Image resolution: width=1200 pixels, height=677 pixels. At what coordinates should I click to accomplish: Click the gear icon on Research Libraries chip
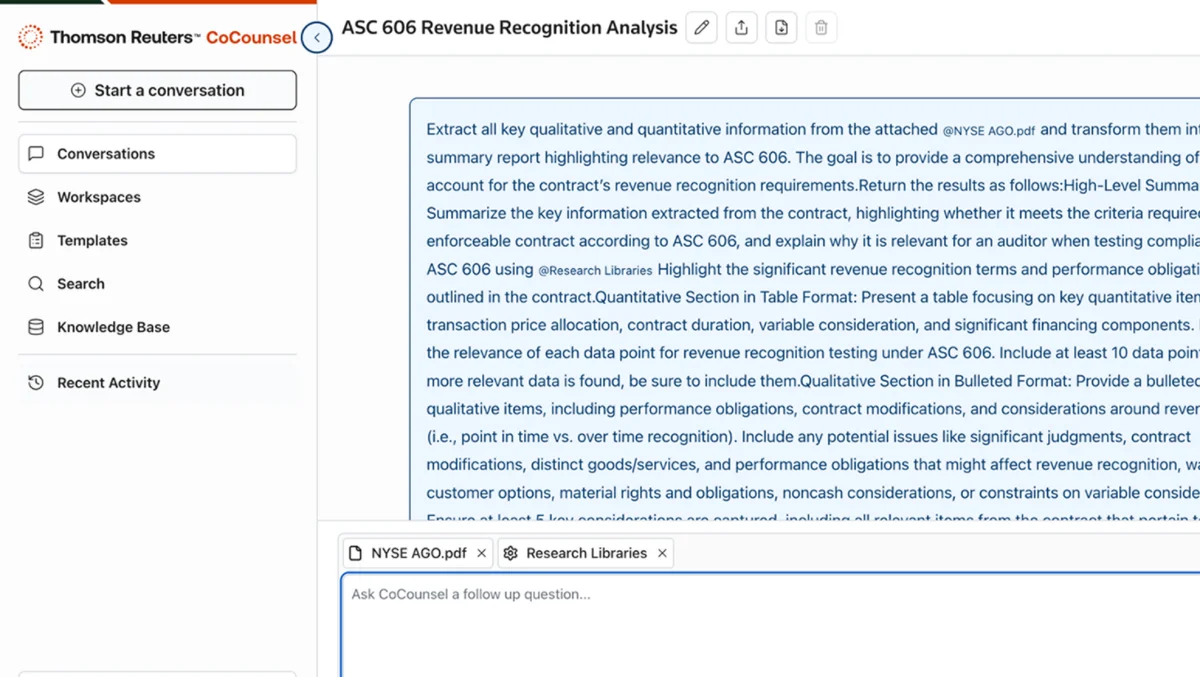coord(511,552)
